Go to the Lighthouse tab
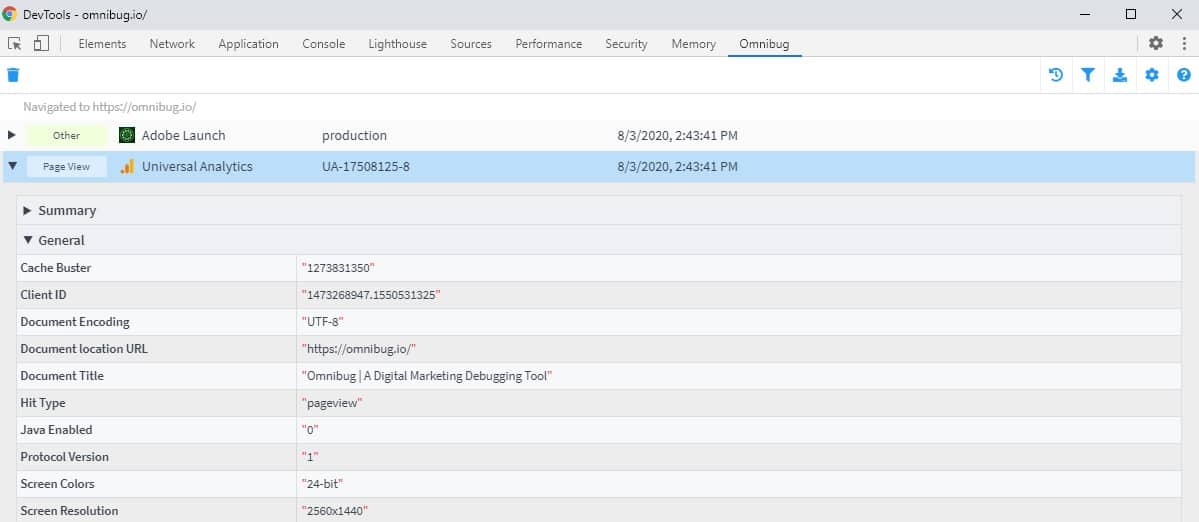 point(398,44)
